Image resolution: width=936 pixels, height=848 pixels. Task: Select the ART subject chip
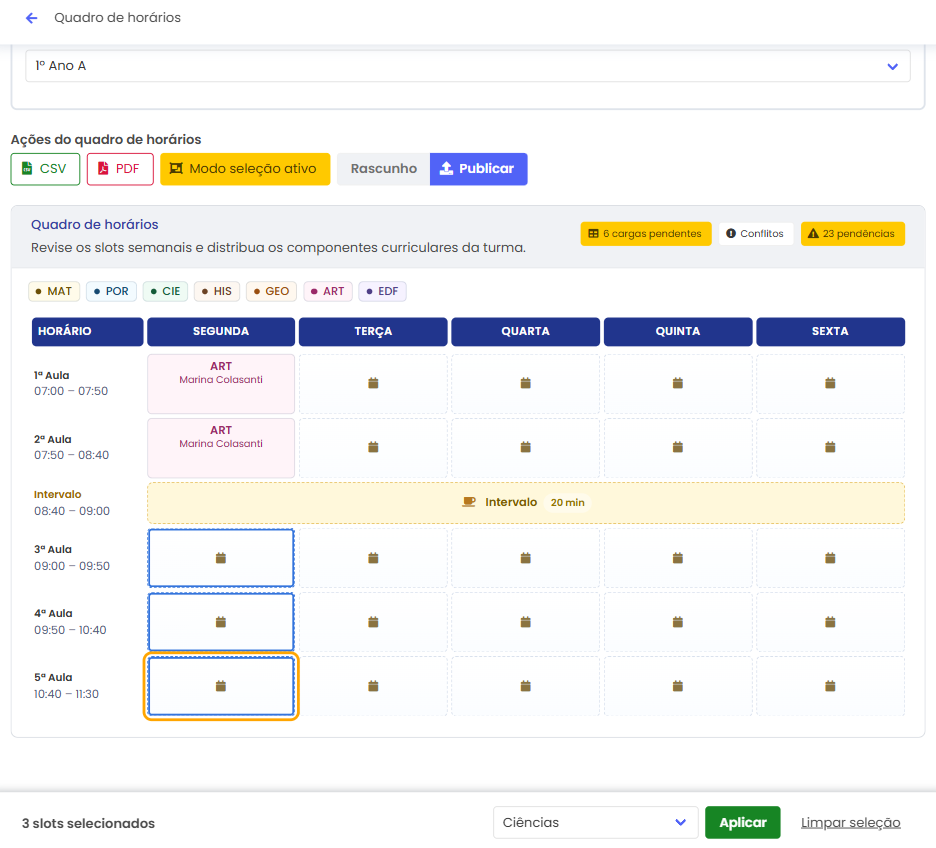pos(328,291)
